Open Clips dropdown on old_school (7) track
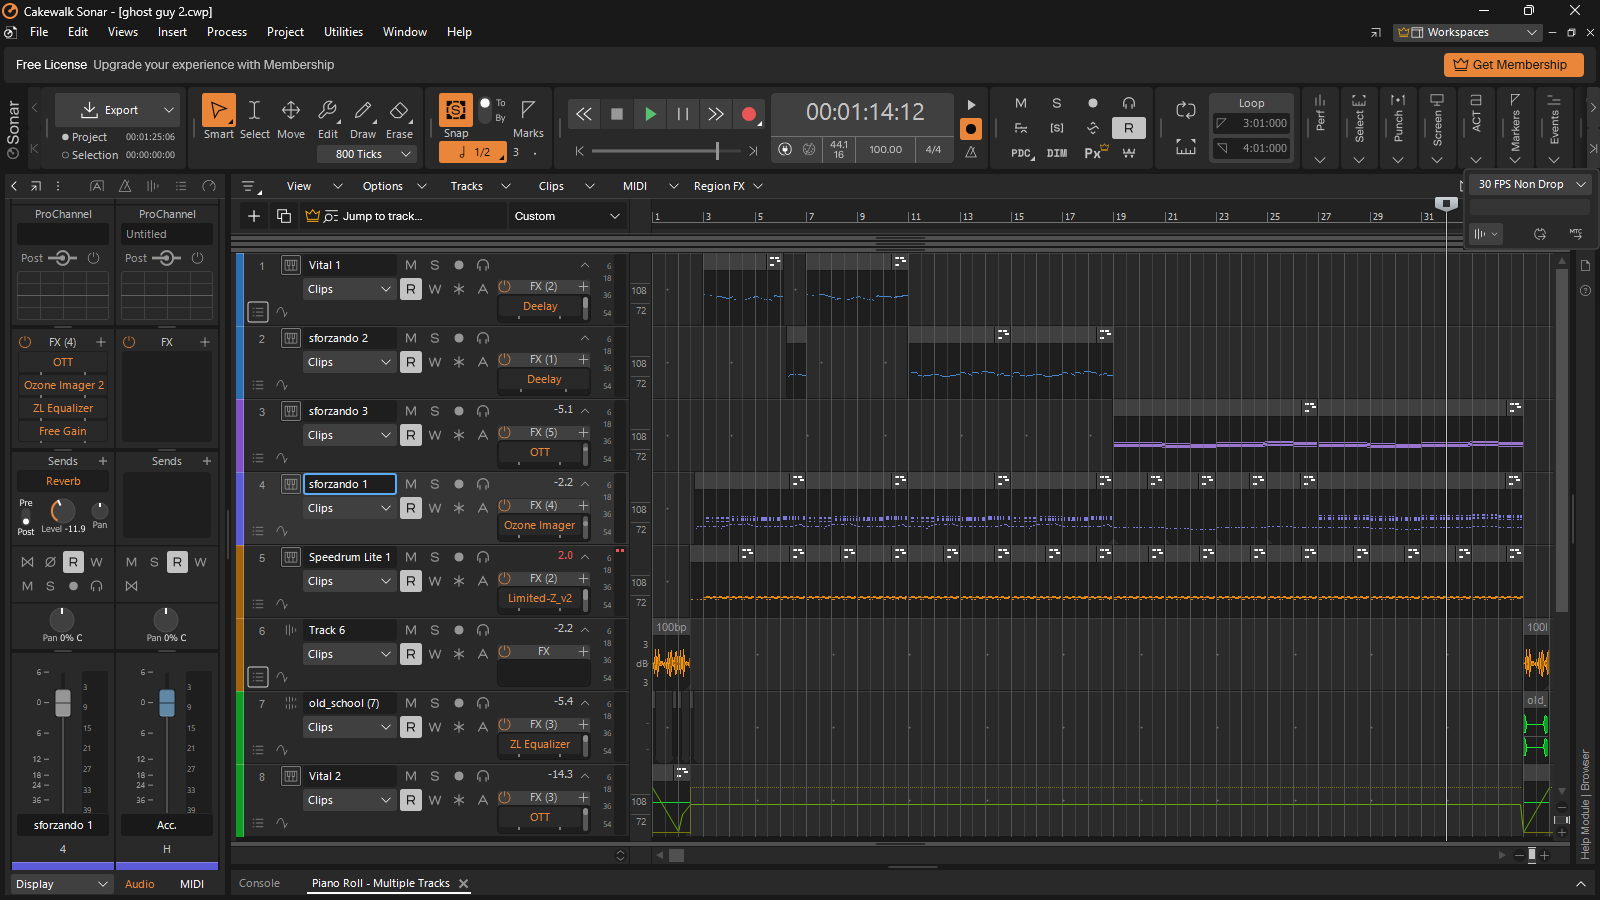The image size is (1600, 900). 349,727
